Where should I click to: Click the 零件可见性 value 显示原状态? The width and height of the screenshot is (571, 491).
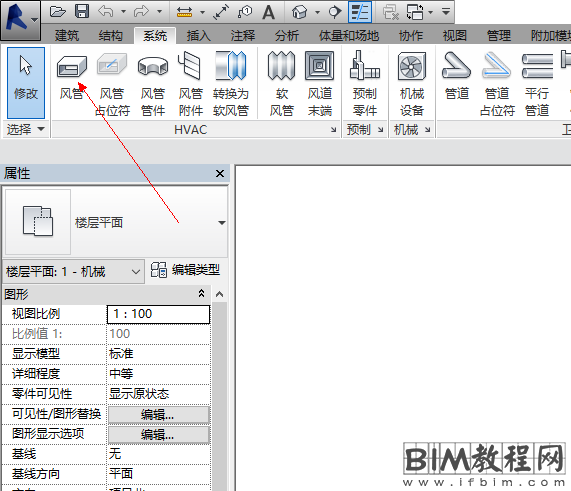point(158,394)
